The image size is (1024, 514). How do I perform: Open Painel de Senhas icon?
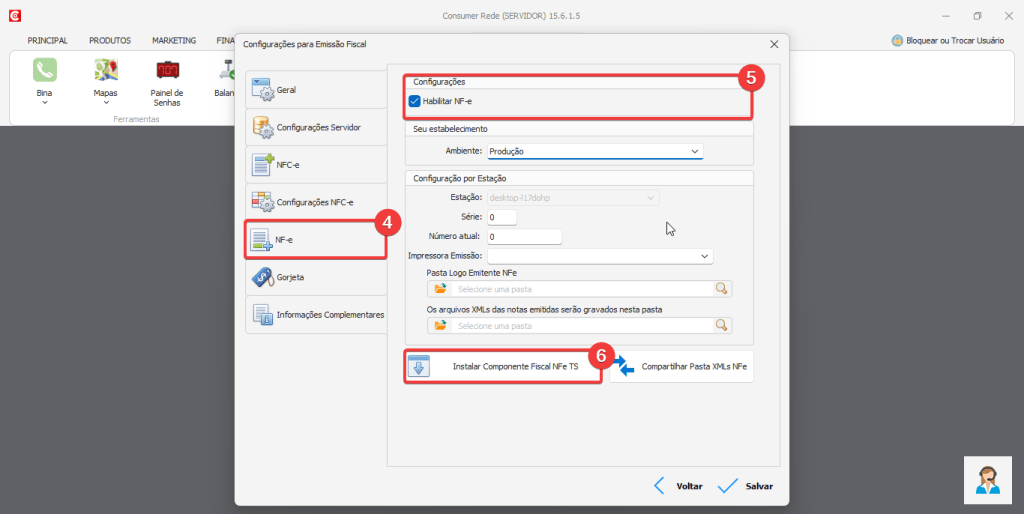[x=167, y=70]
